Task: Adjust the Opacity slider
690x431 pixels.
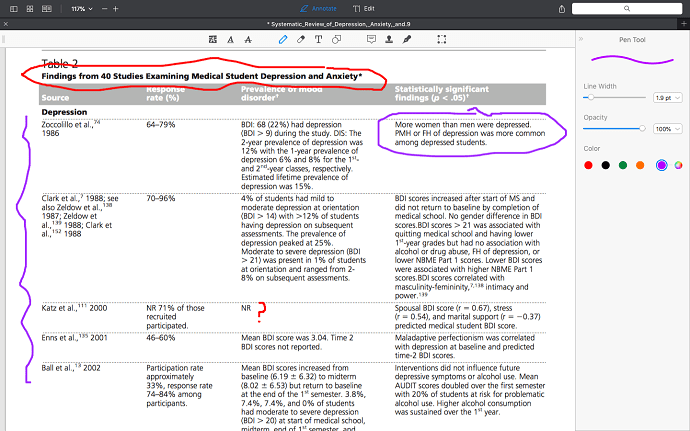Action: [614, 129]
